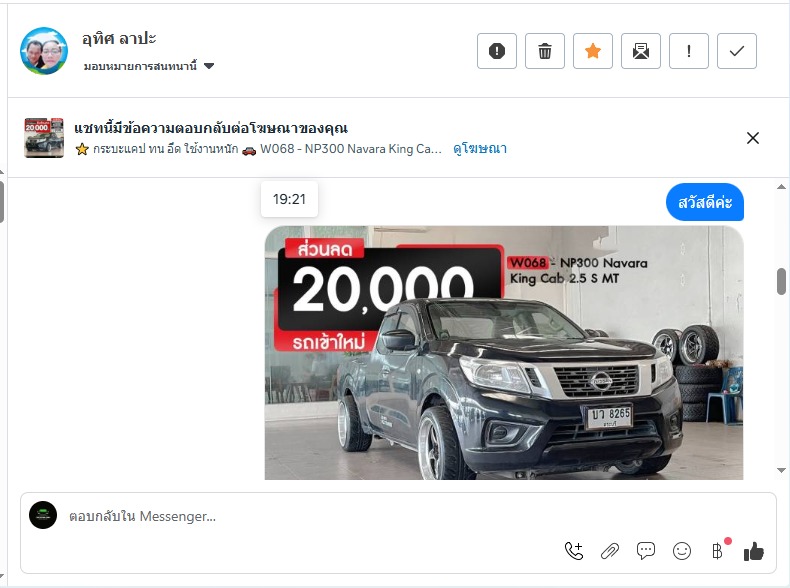Image resolution: width=790 pixels, height=588 pixels.
Task: Mark conversation done with checkmark
Action: [737, 51]
